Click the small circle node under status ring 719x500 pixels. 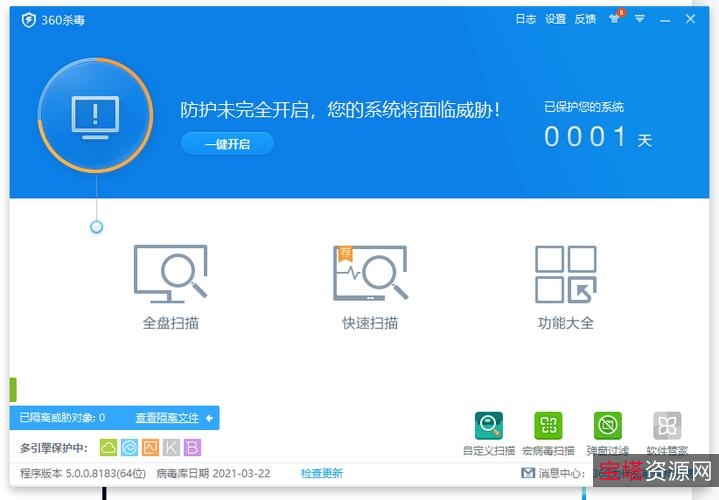[x=96, y=227]
